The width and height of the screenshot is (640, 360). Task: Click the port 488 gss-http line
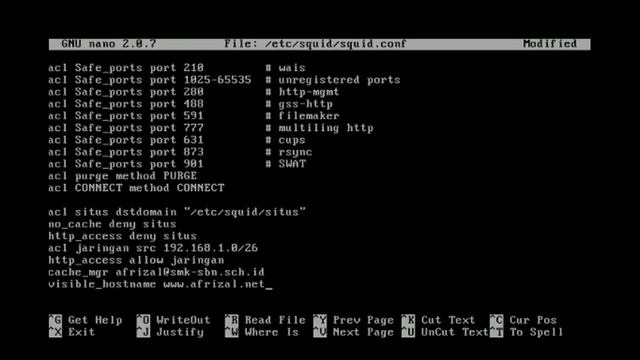pos(191,104)
